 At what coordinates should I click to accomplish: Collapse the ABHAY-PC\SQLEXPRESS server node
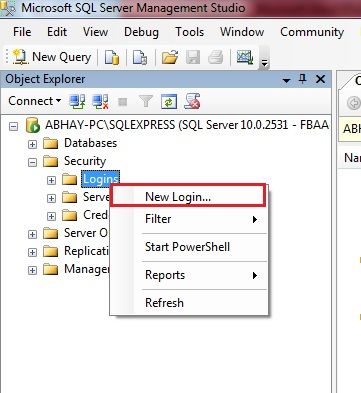13,126
